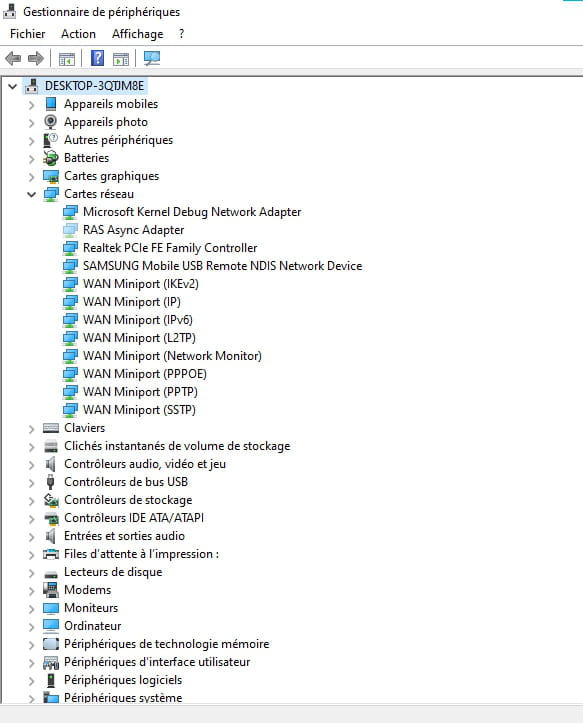This screenshot has height=723, width=583.
Task: Open the Affichage menu
Action: (137, 34)
